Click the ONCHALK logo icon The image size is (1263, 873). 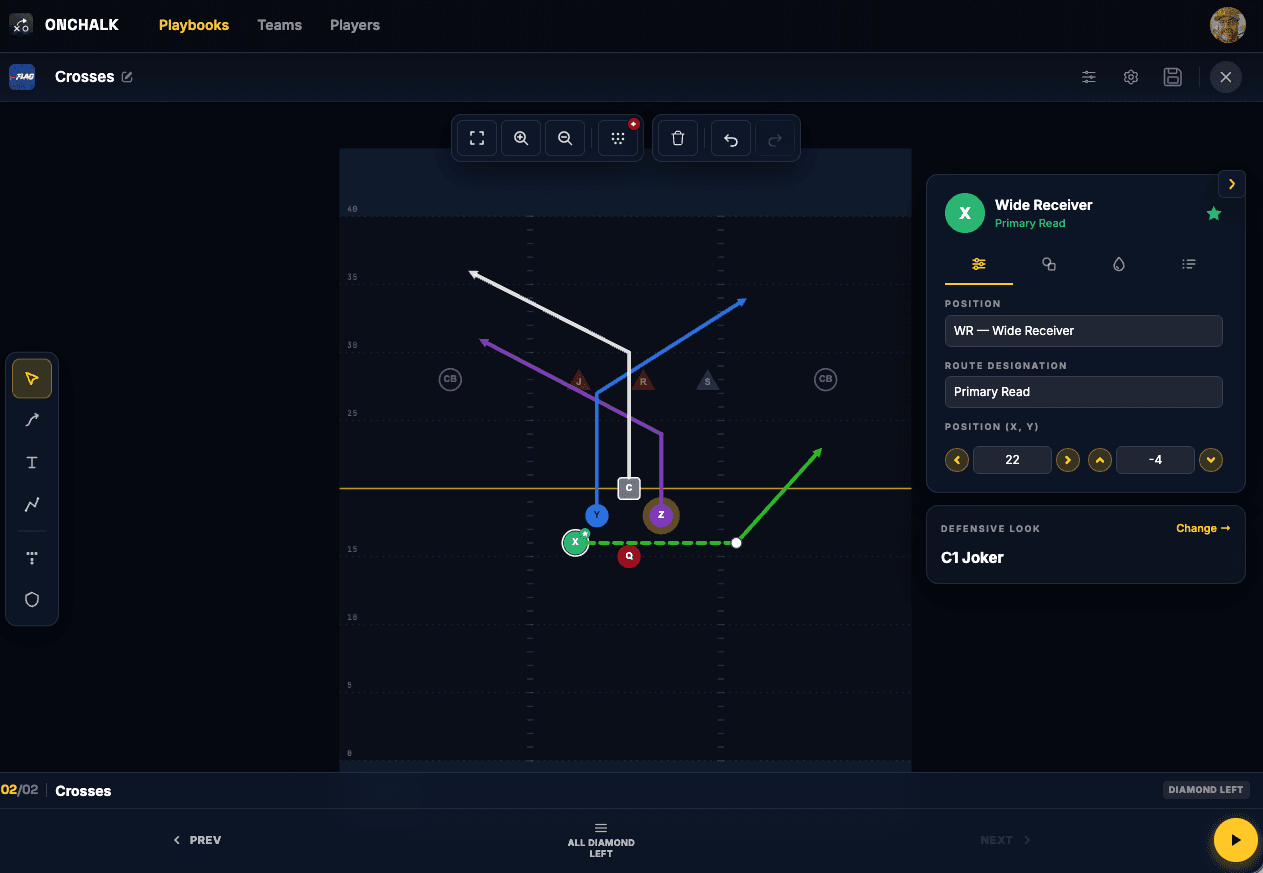point(21,25)
